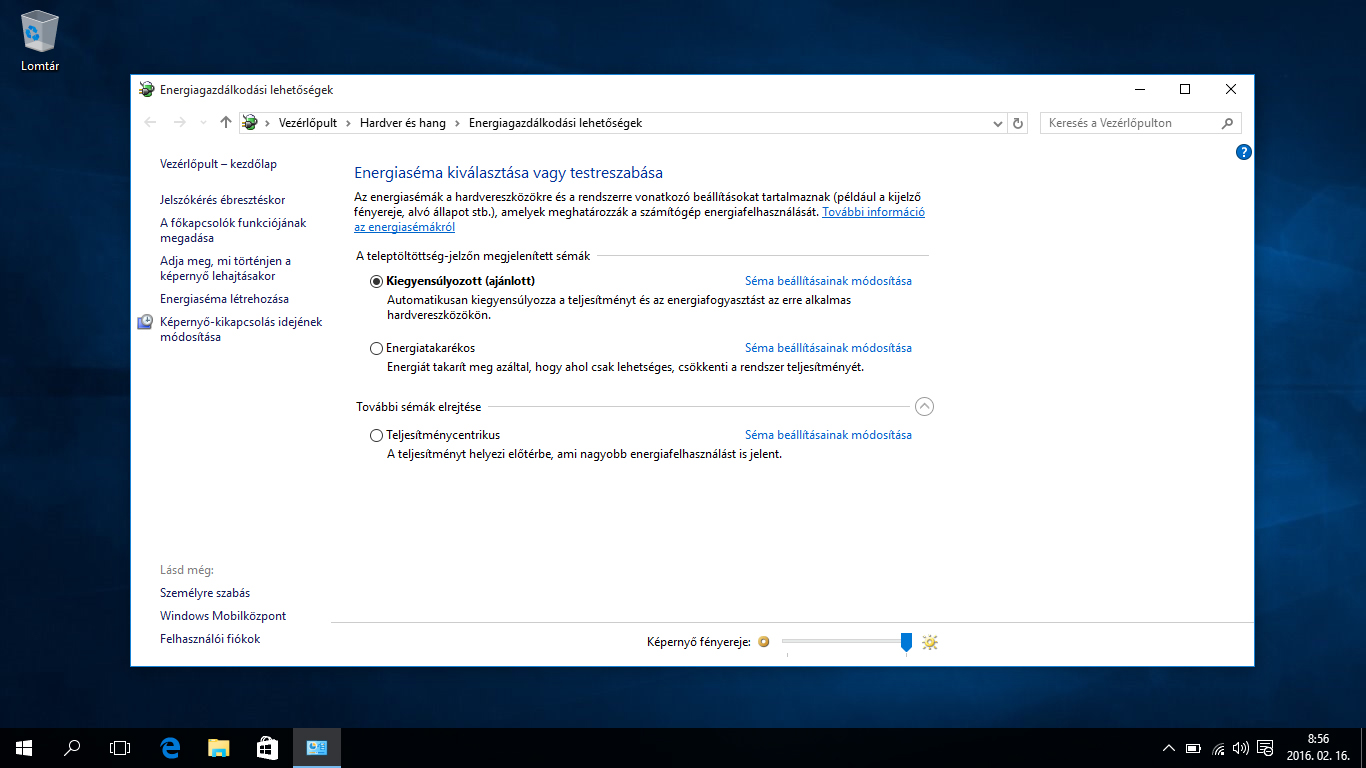Launch the Store app from taskbar
This screenshot has height=768, width=1366.
(267, 747)
